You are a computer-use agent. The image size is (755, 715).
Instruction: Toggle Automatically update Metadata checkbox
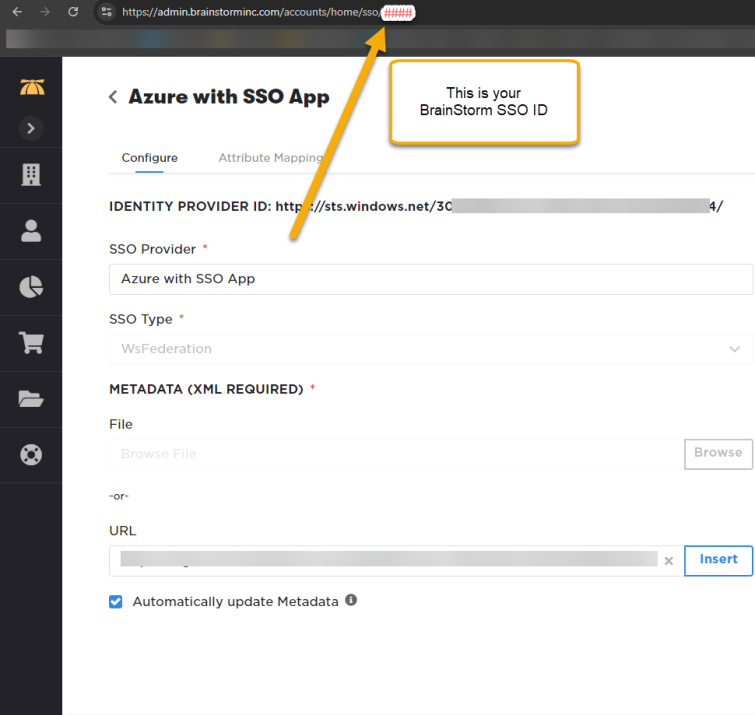(x=116, y=602)
